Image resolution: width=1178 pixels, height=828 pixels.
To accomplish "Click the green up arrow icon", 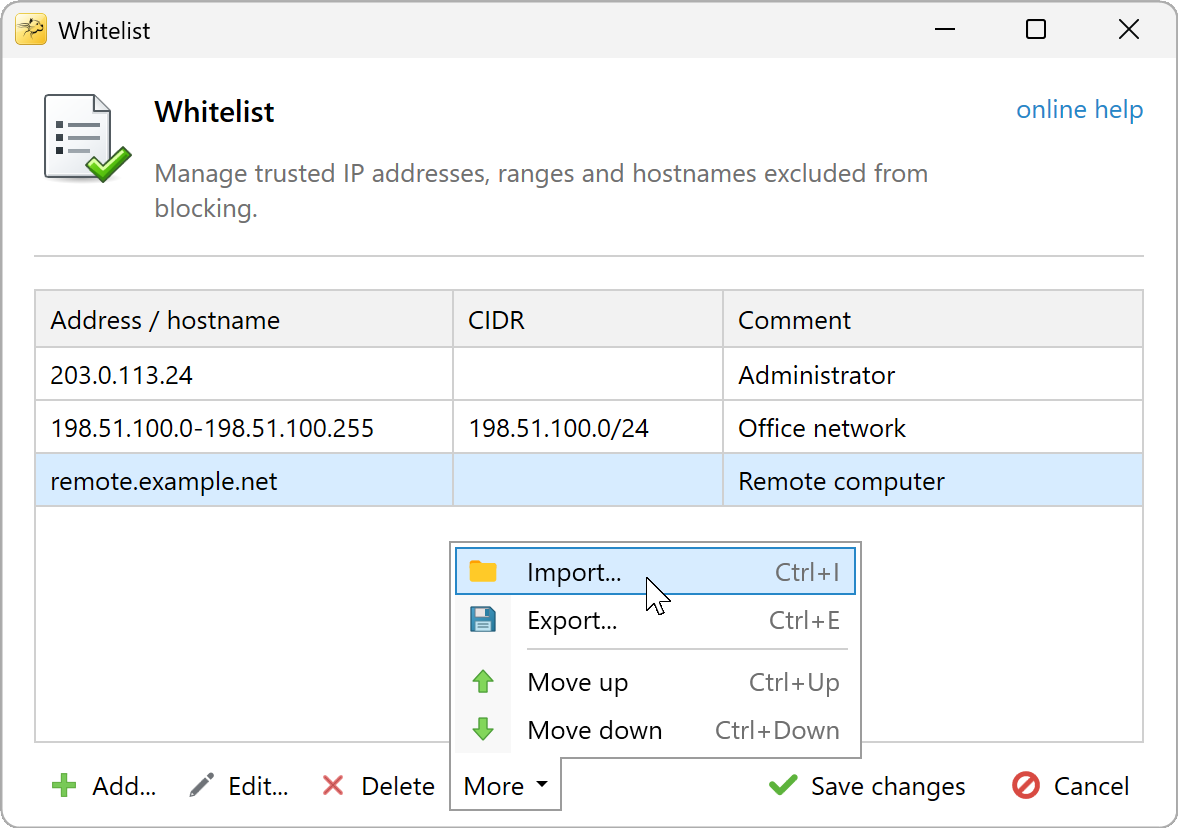I will point(483,681).
